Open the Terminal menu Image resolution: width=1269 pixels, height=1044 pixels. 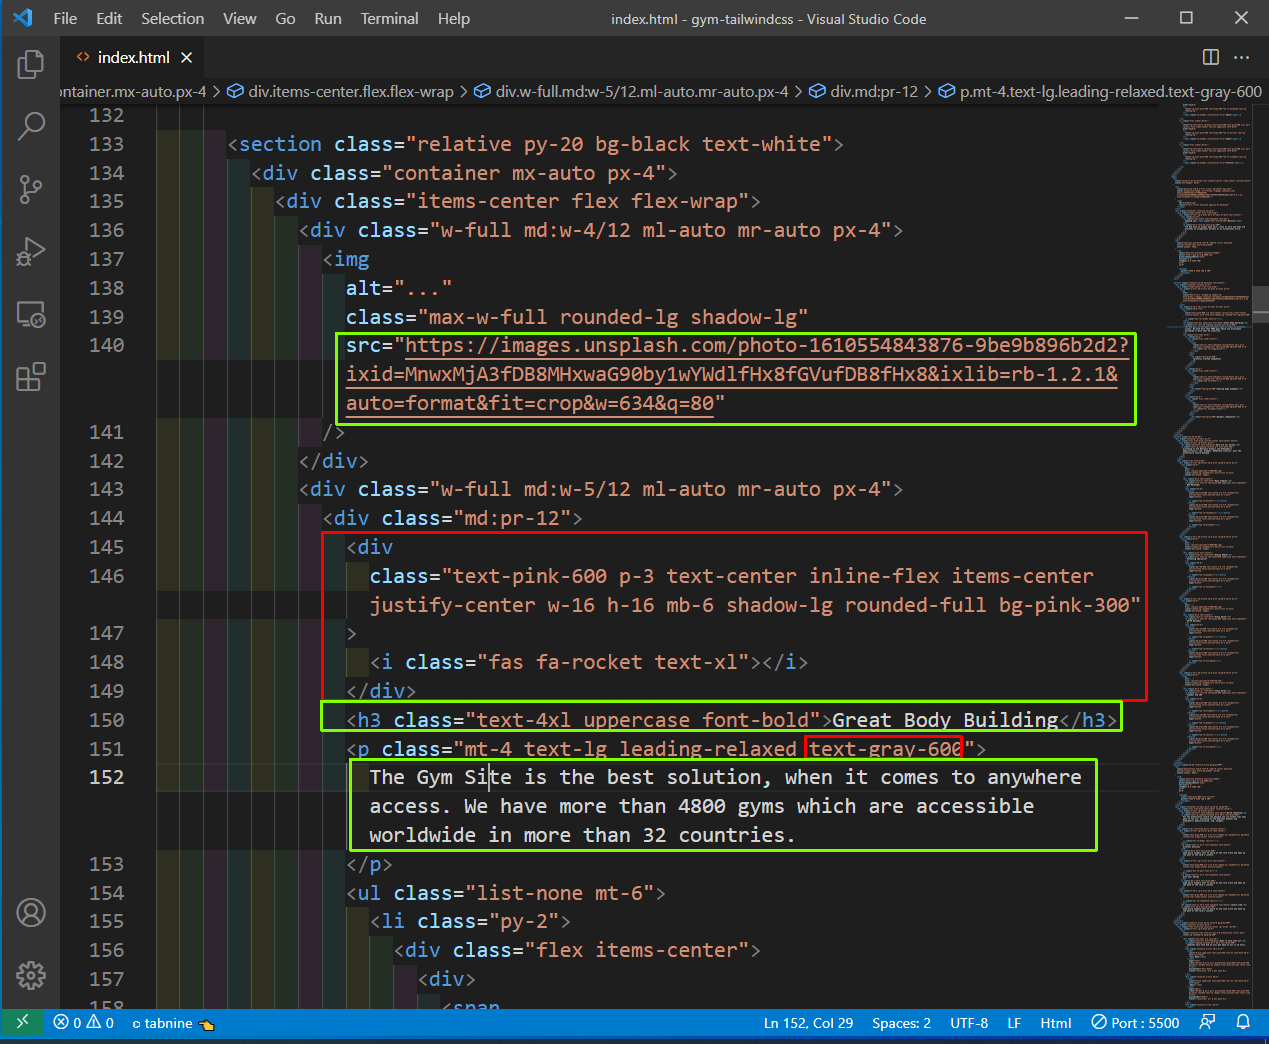pyautogui.click(x=390, y=18)
